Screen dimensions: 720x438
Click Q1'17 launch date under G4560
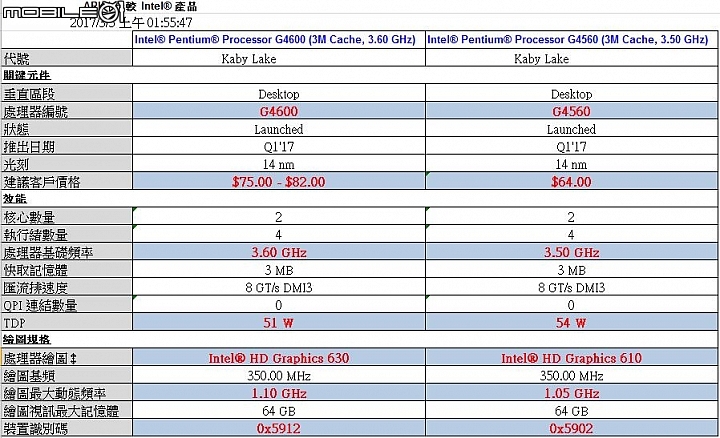tap(571, 147)
